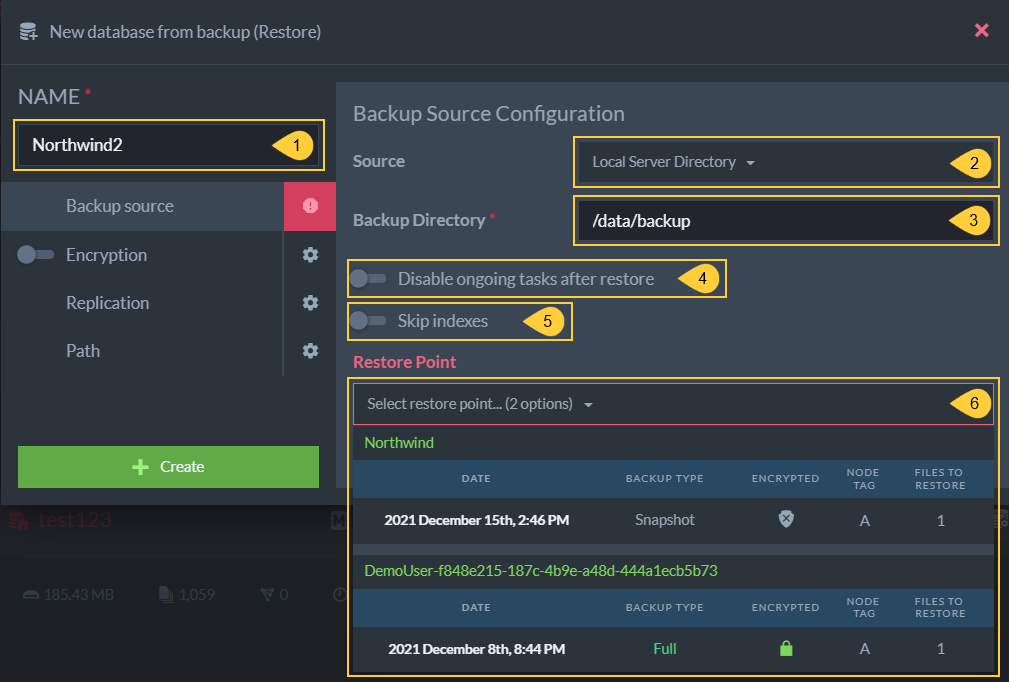This screenshot has width=1009, height=682.
Task: Open the Select restore point dropdown
Action: coord(673,404)
